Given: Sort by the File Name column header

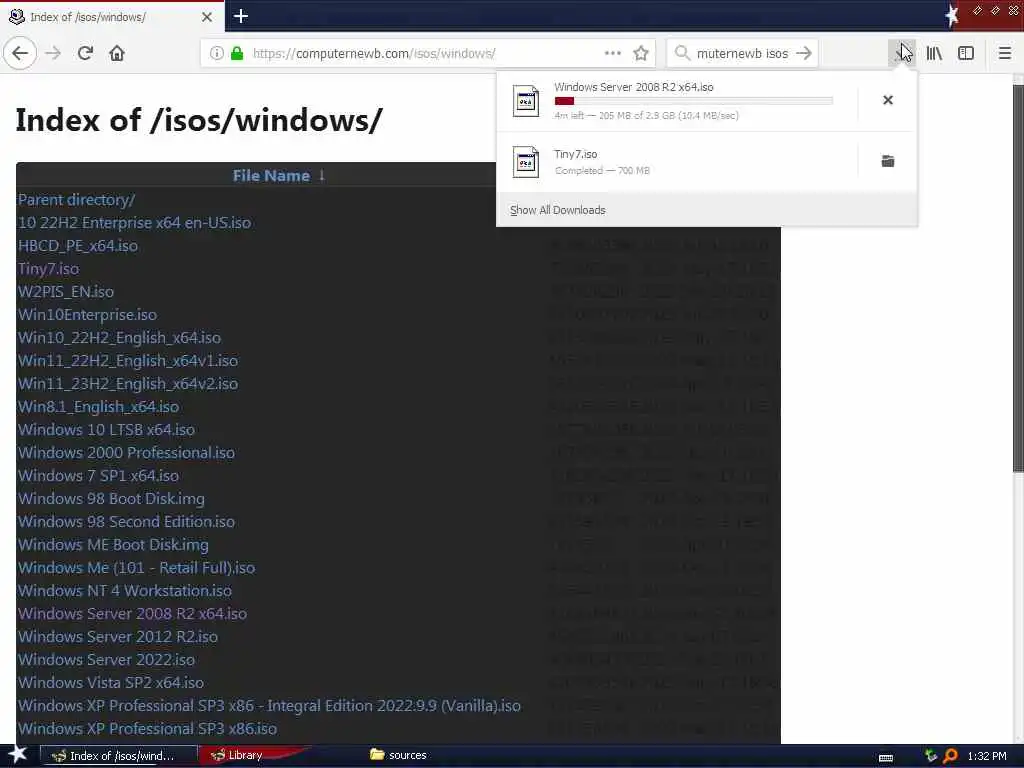Looking at the screenshot, I should pyautogui.click(x=271, y=176).
